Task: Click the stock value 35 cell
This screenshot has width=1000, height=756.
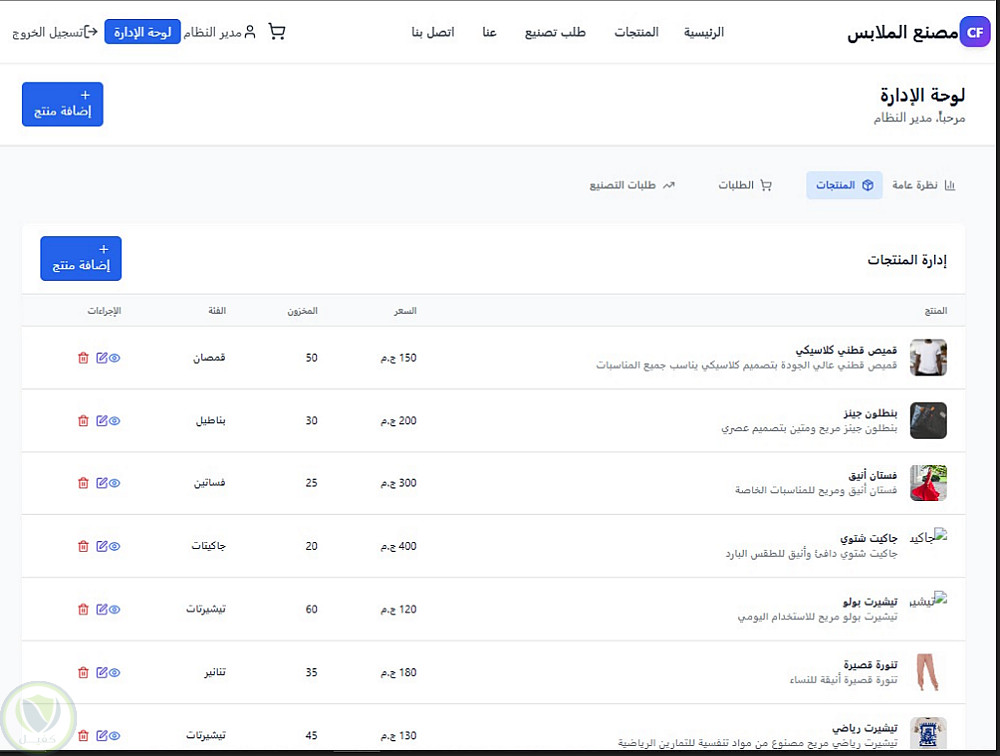Action: 311,672
